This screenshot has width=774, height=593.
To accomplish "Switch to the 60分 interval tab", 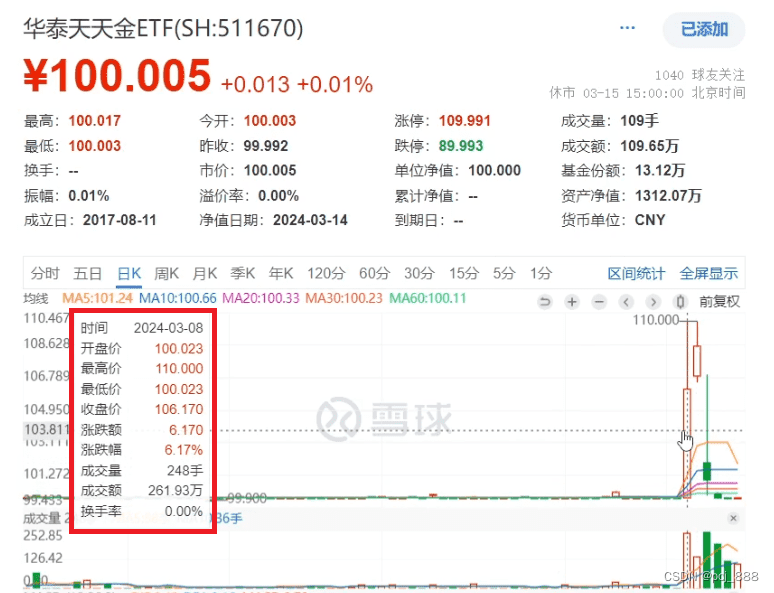I will [374, 273].
